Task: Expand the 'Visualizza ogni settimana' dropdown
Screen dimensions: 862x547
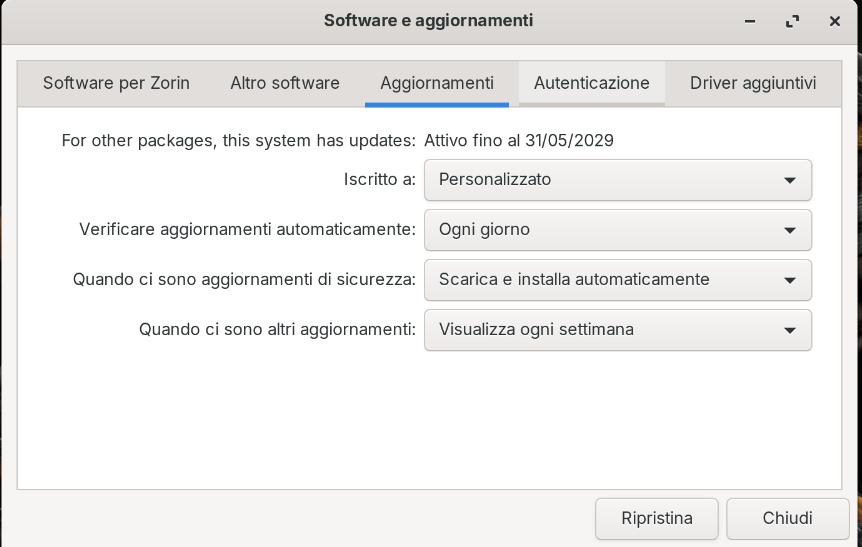Action: [617, 330]
